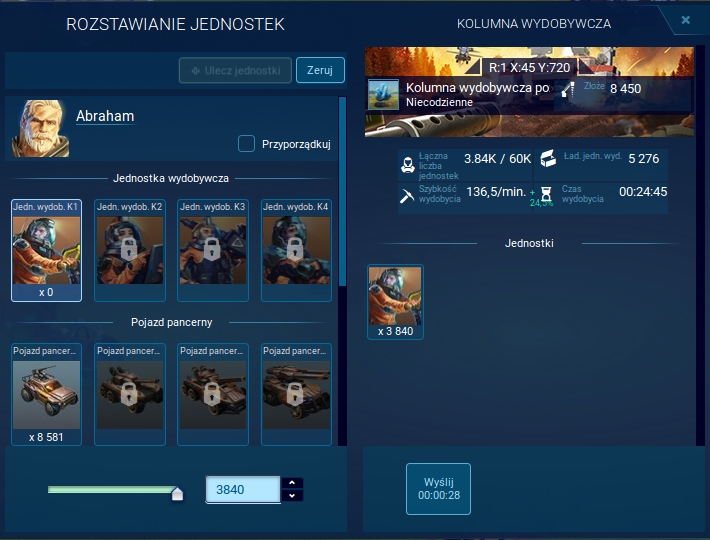Click the unit quantity slider handle
This screenshot has width=710, height=540.
click(x=177, y=491)
